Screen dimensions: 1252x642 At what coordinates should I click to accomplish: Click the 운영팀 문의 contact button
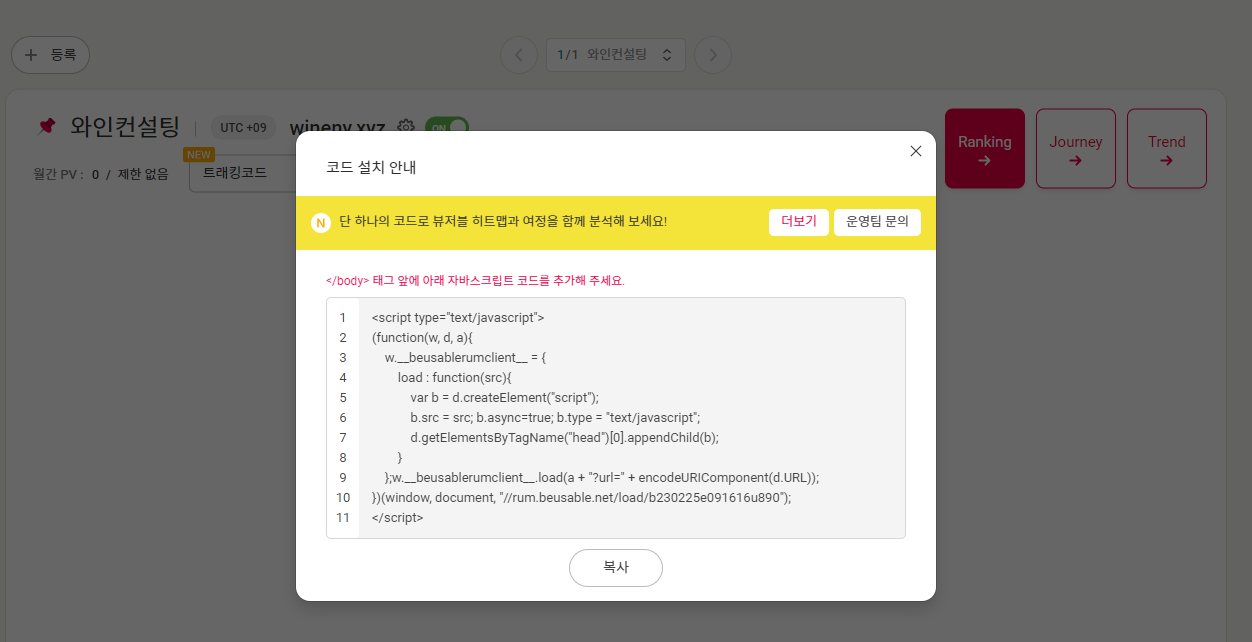point(877,222)
